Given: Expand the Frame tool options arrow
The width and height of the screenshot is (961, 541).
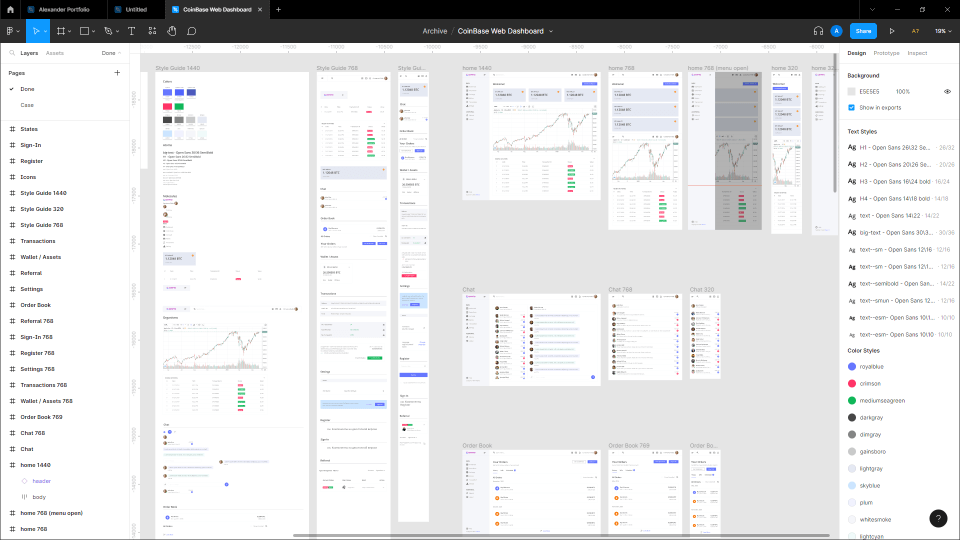Looking at the screenshot, I should (x=70, y=31).
